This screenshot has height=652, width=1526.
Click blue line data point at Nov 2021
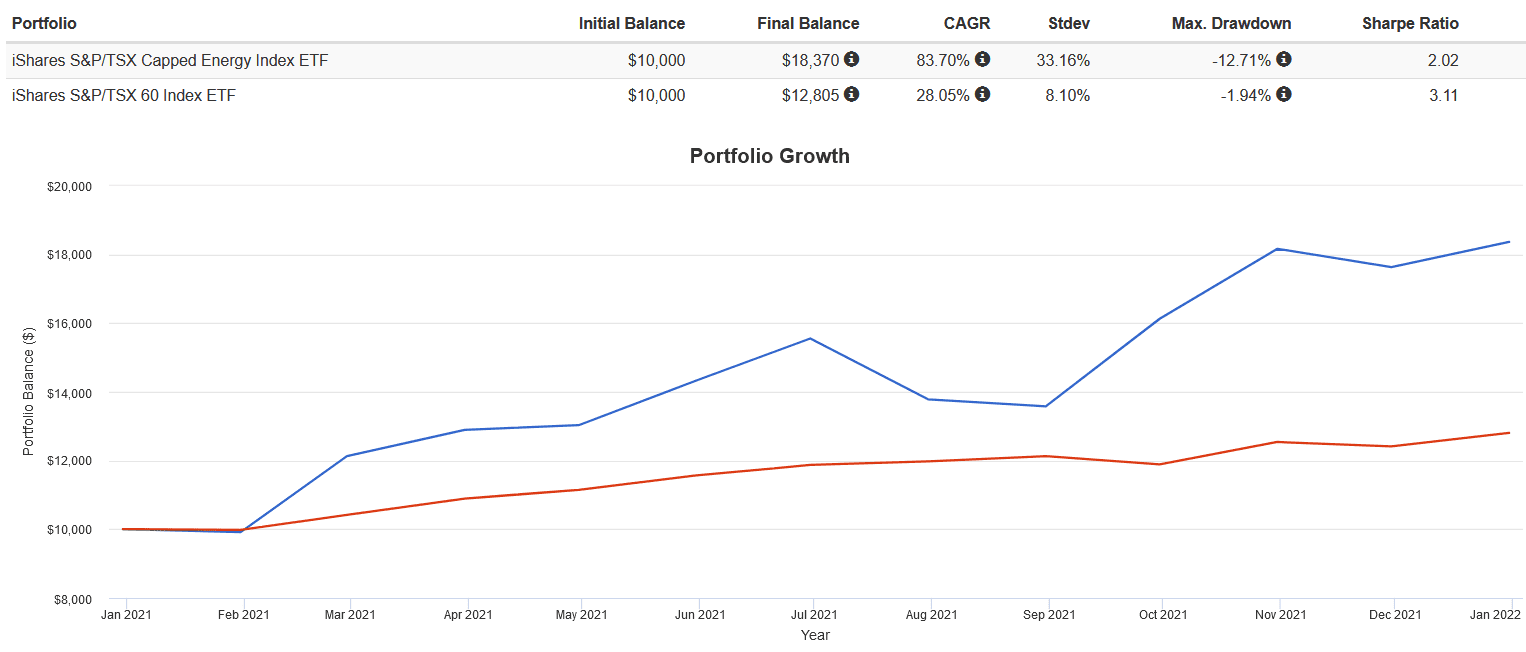tap(1279, 249)
